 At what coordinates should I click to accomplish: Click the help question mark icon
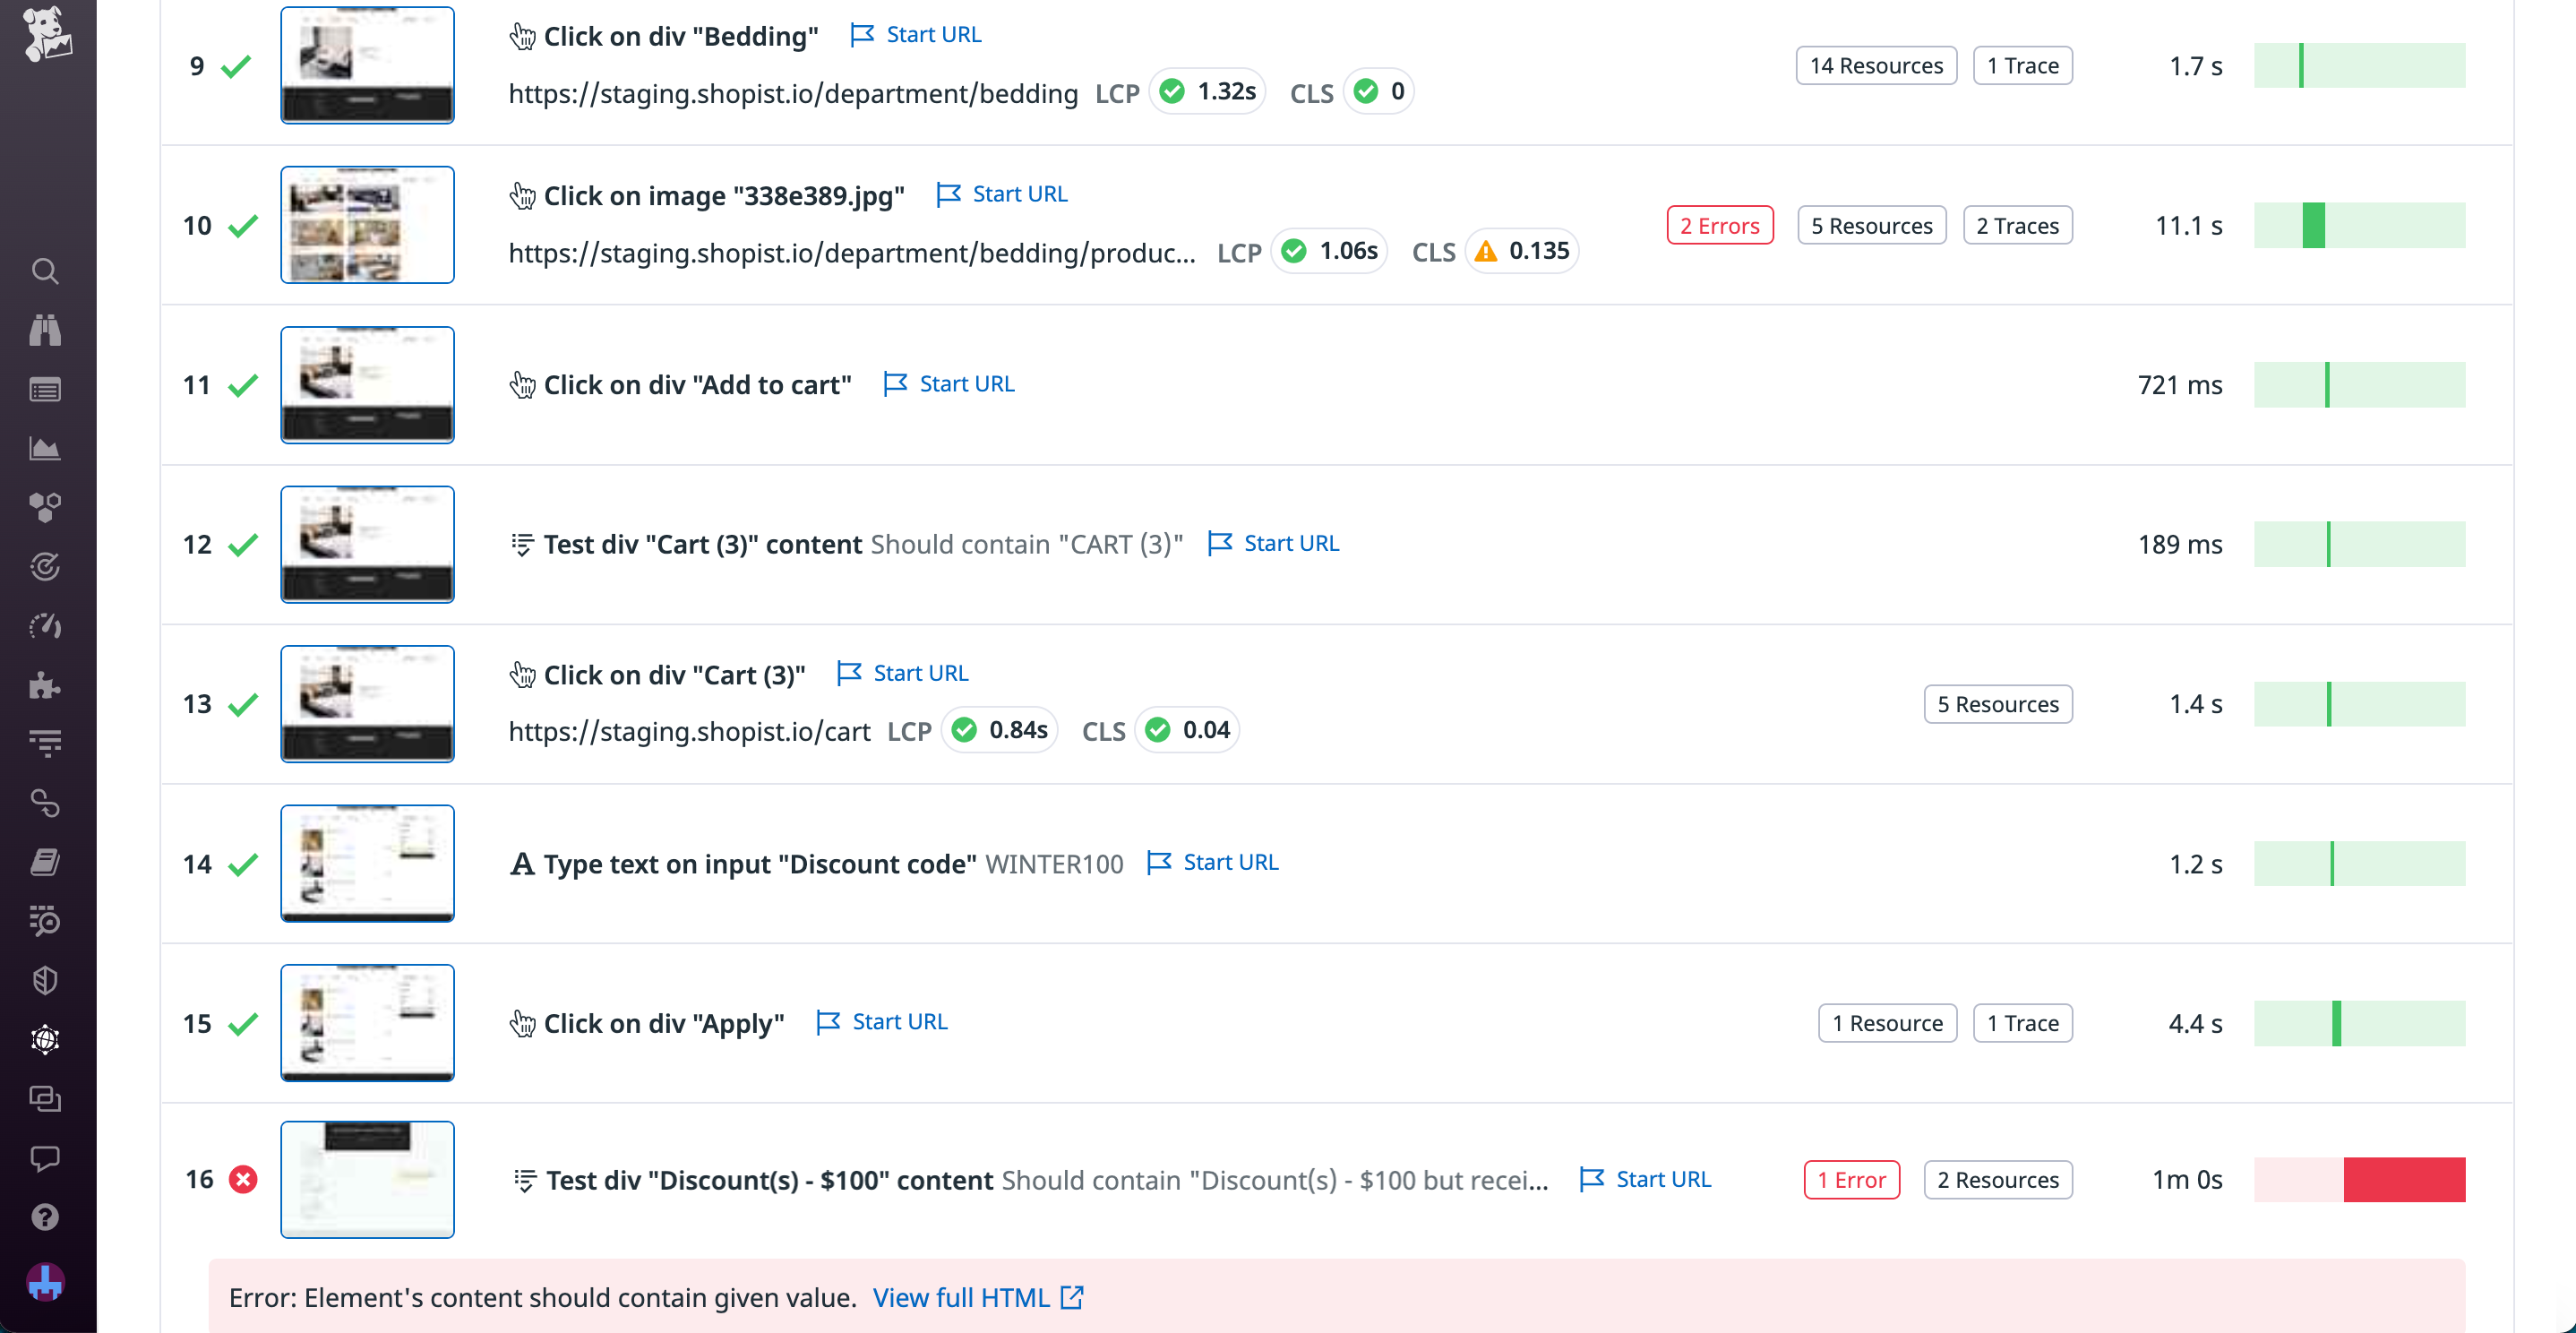[45, 1216]
